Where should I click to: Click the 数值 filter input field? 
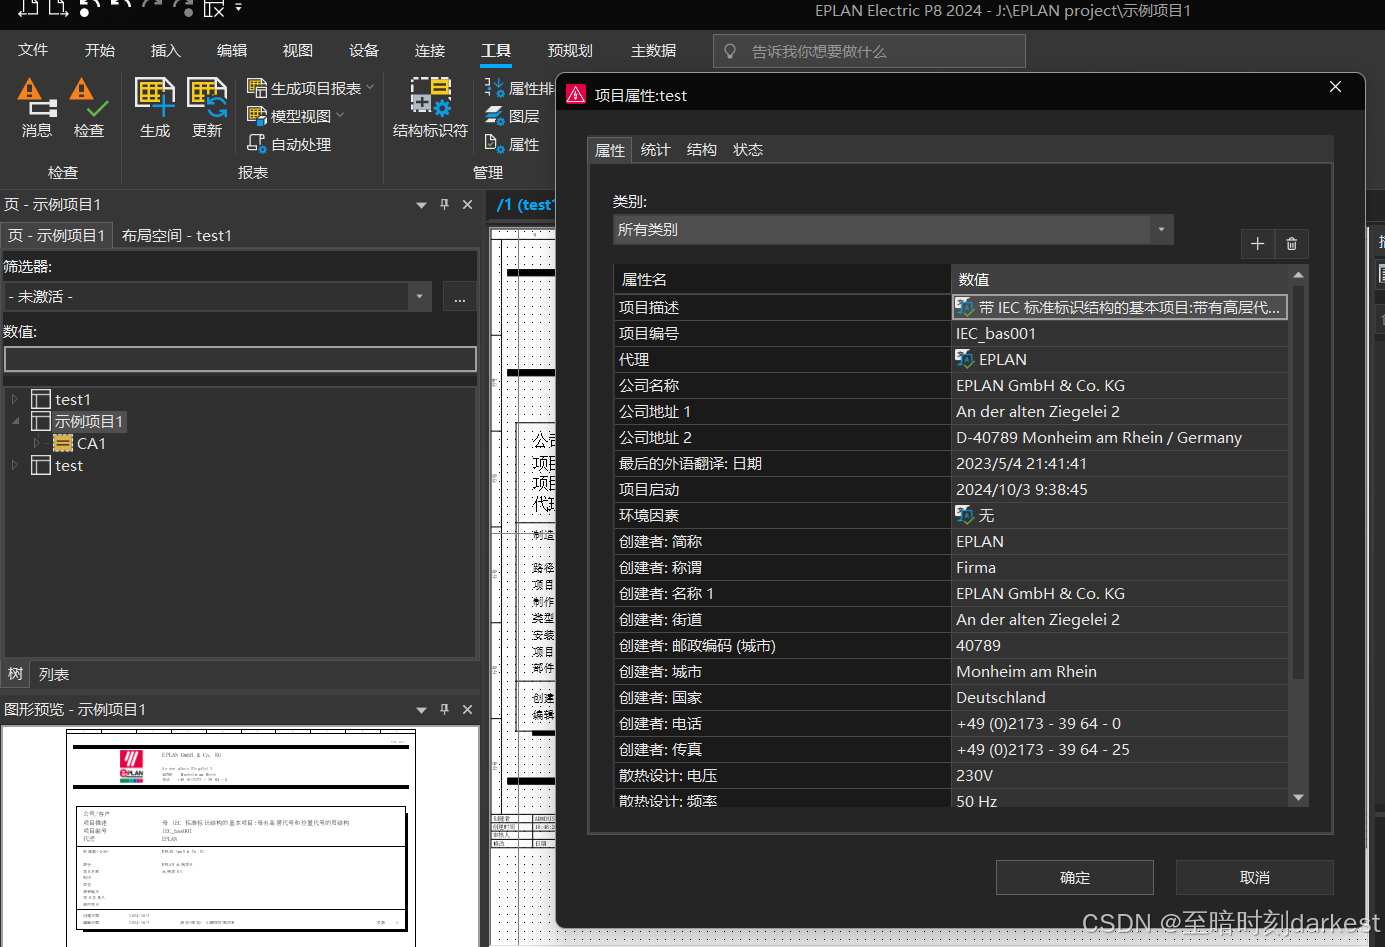[x=240, y=359]
